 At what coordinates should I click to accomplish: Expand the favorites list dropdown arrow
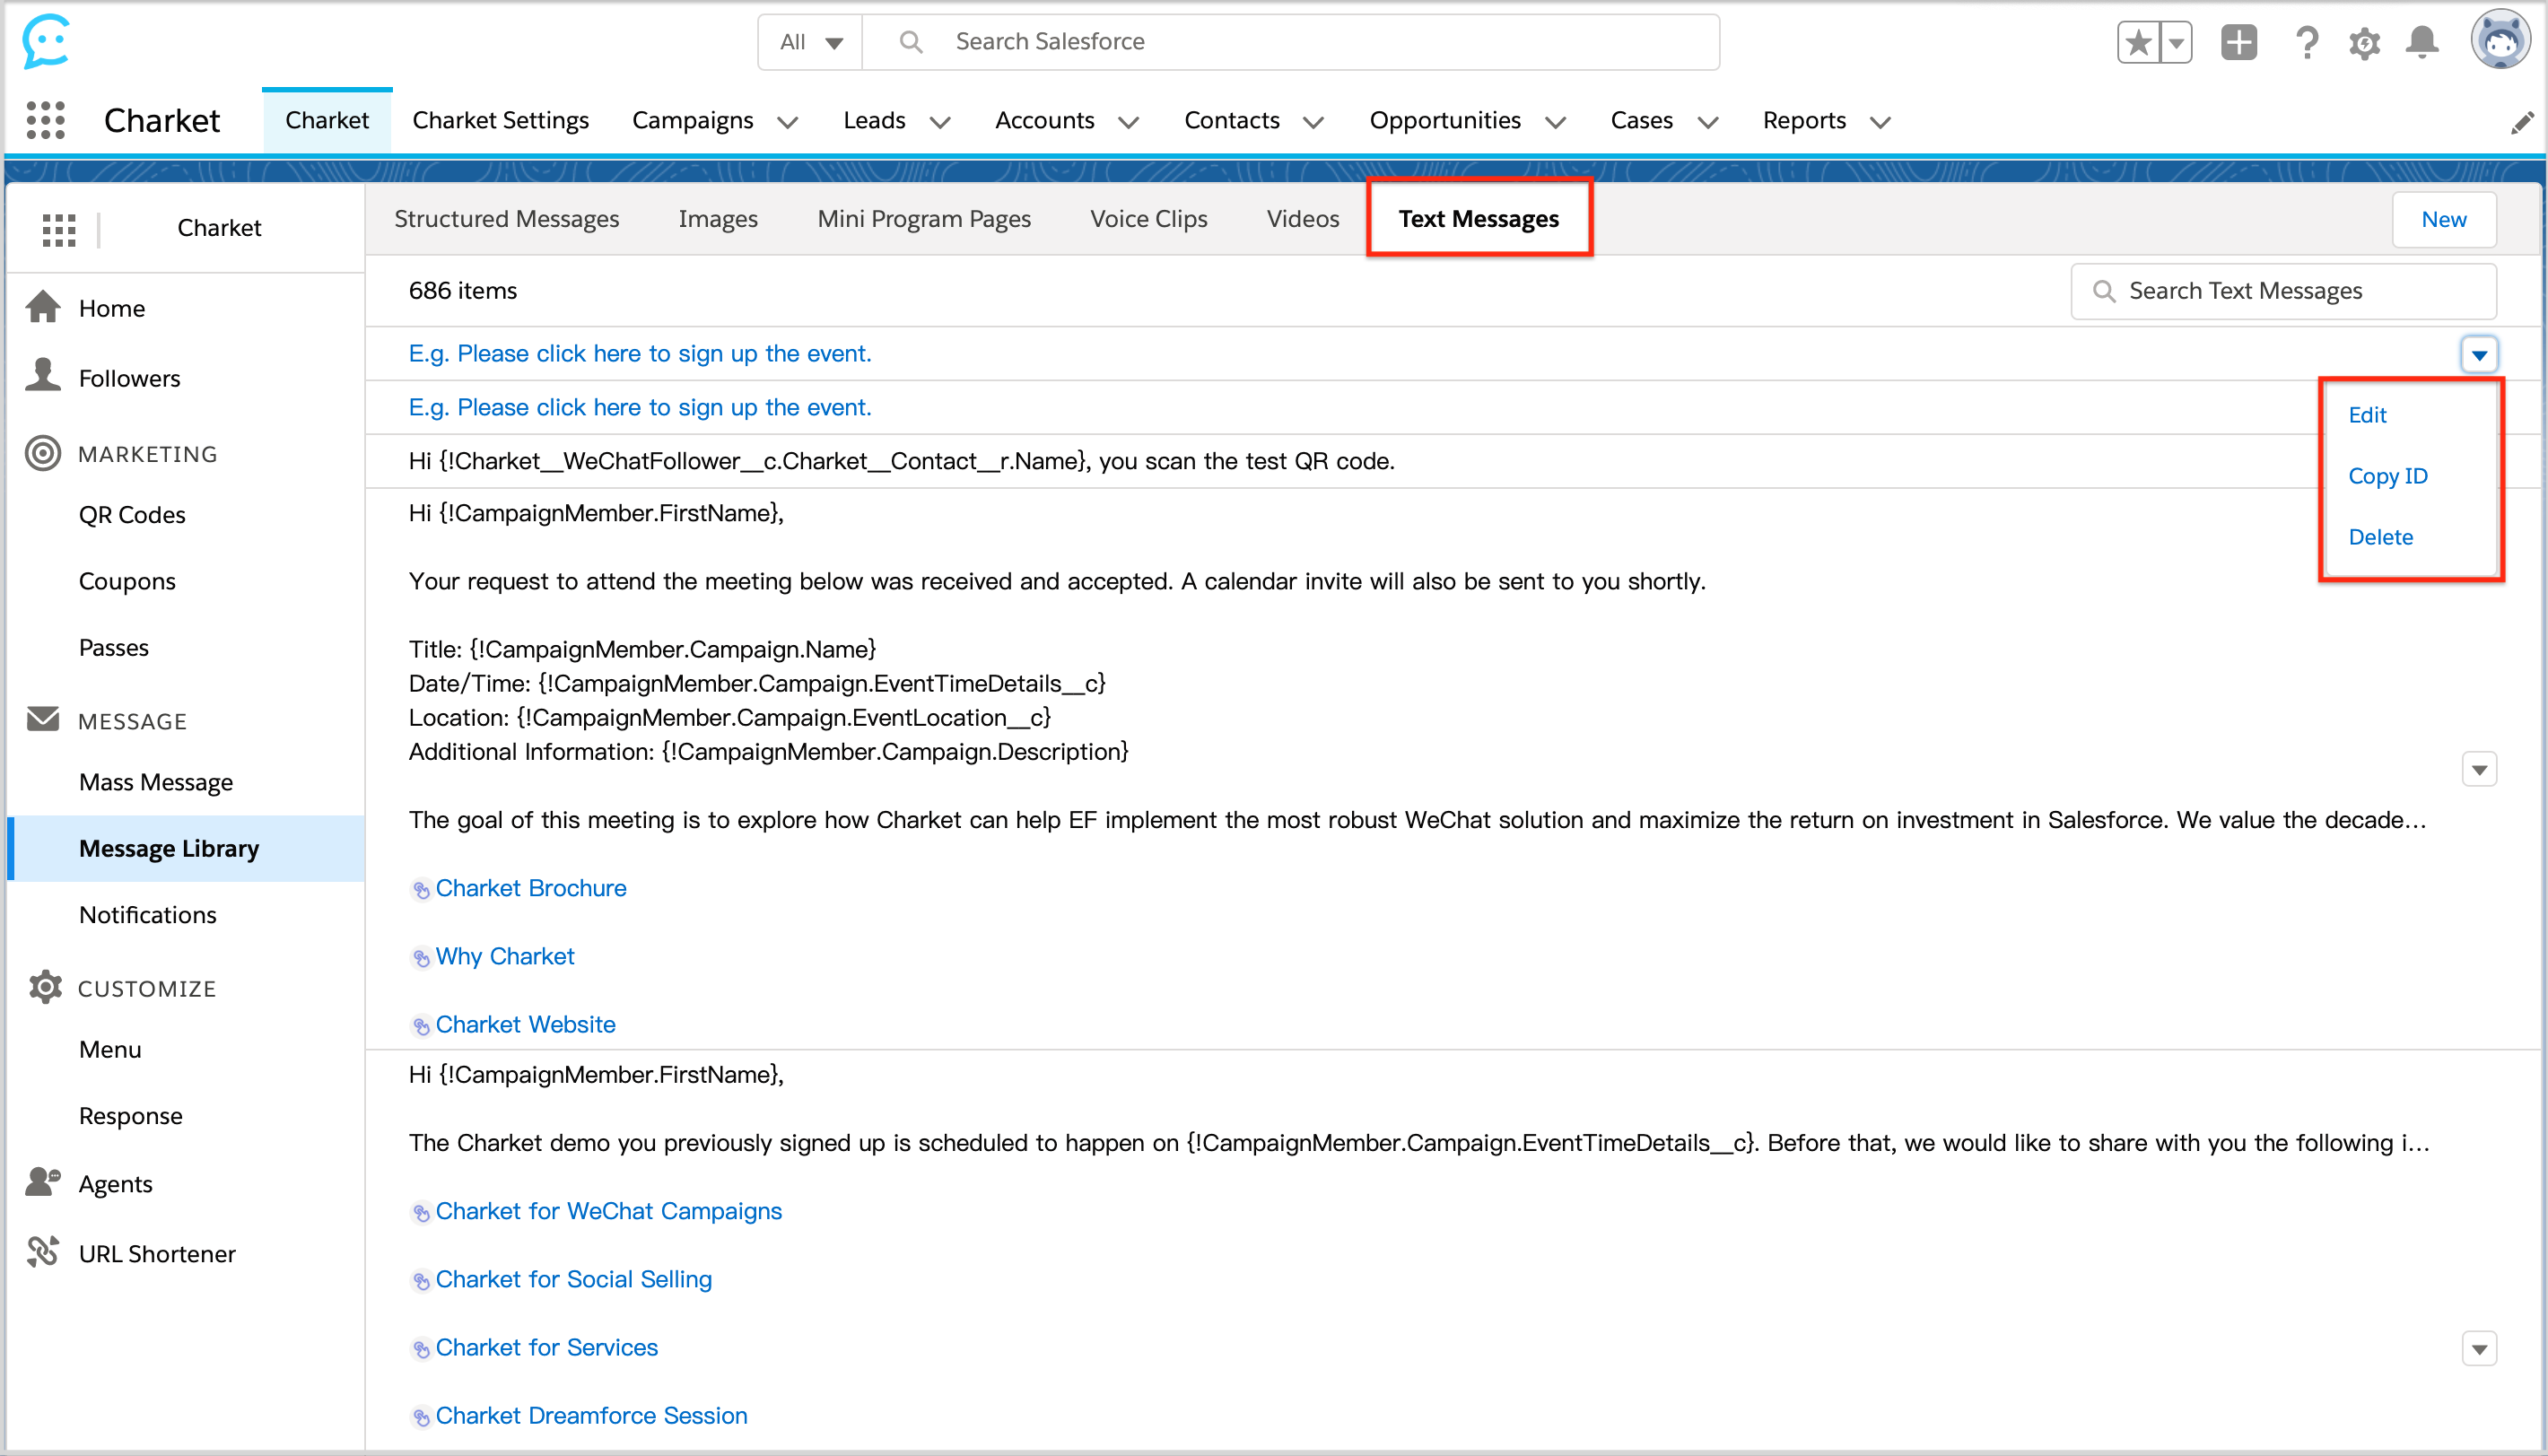tap(2176, 42)
